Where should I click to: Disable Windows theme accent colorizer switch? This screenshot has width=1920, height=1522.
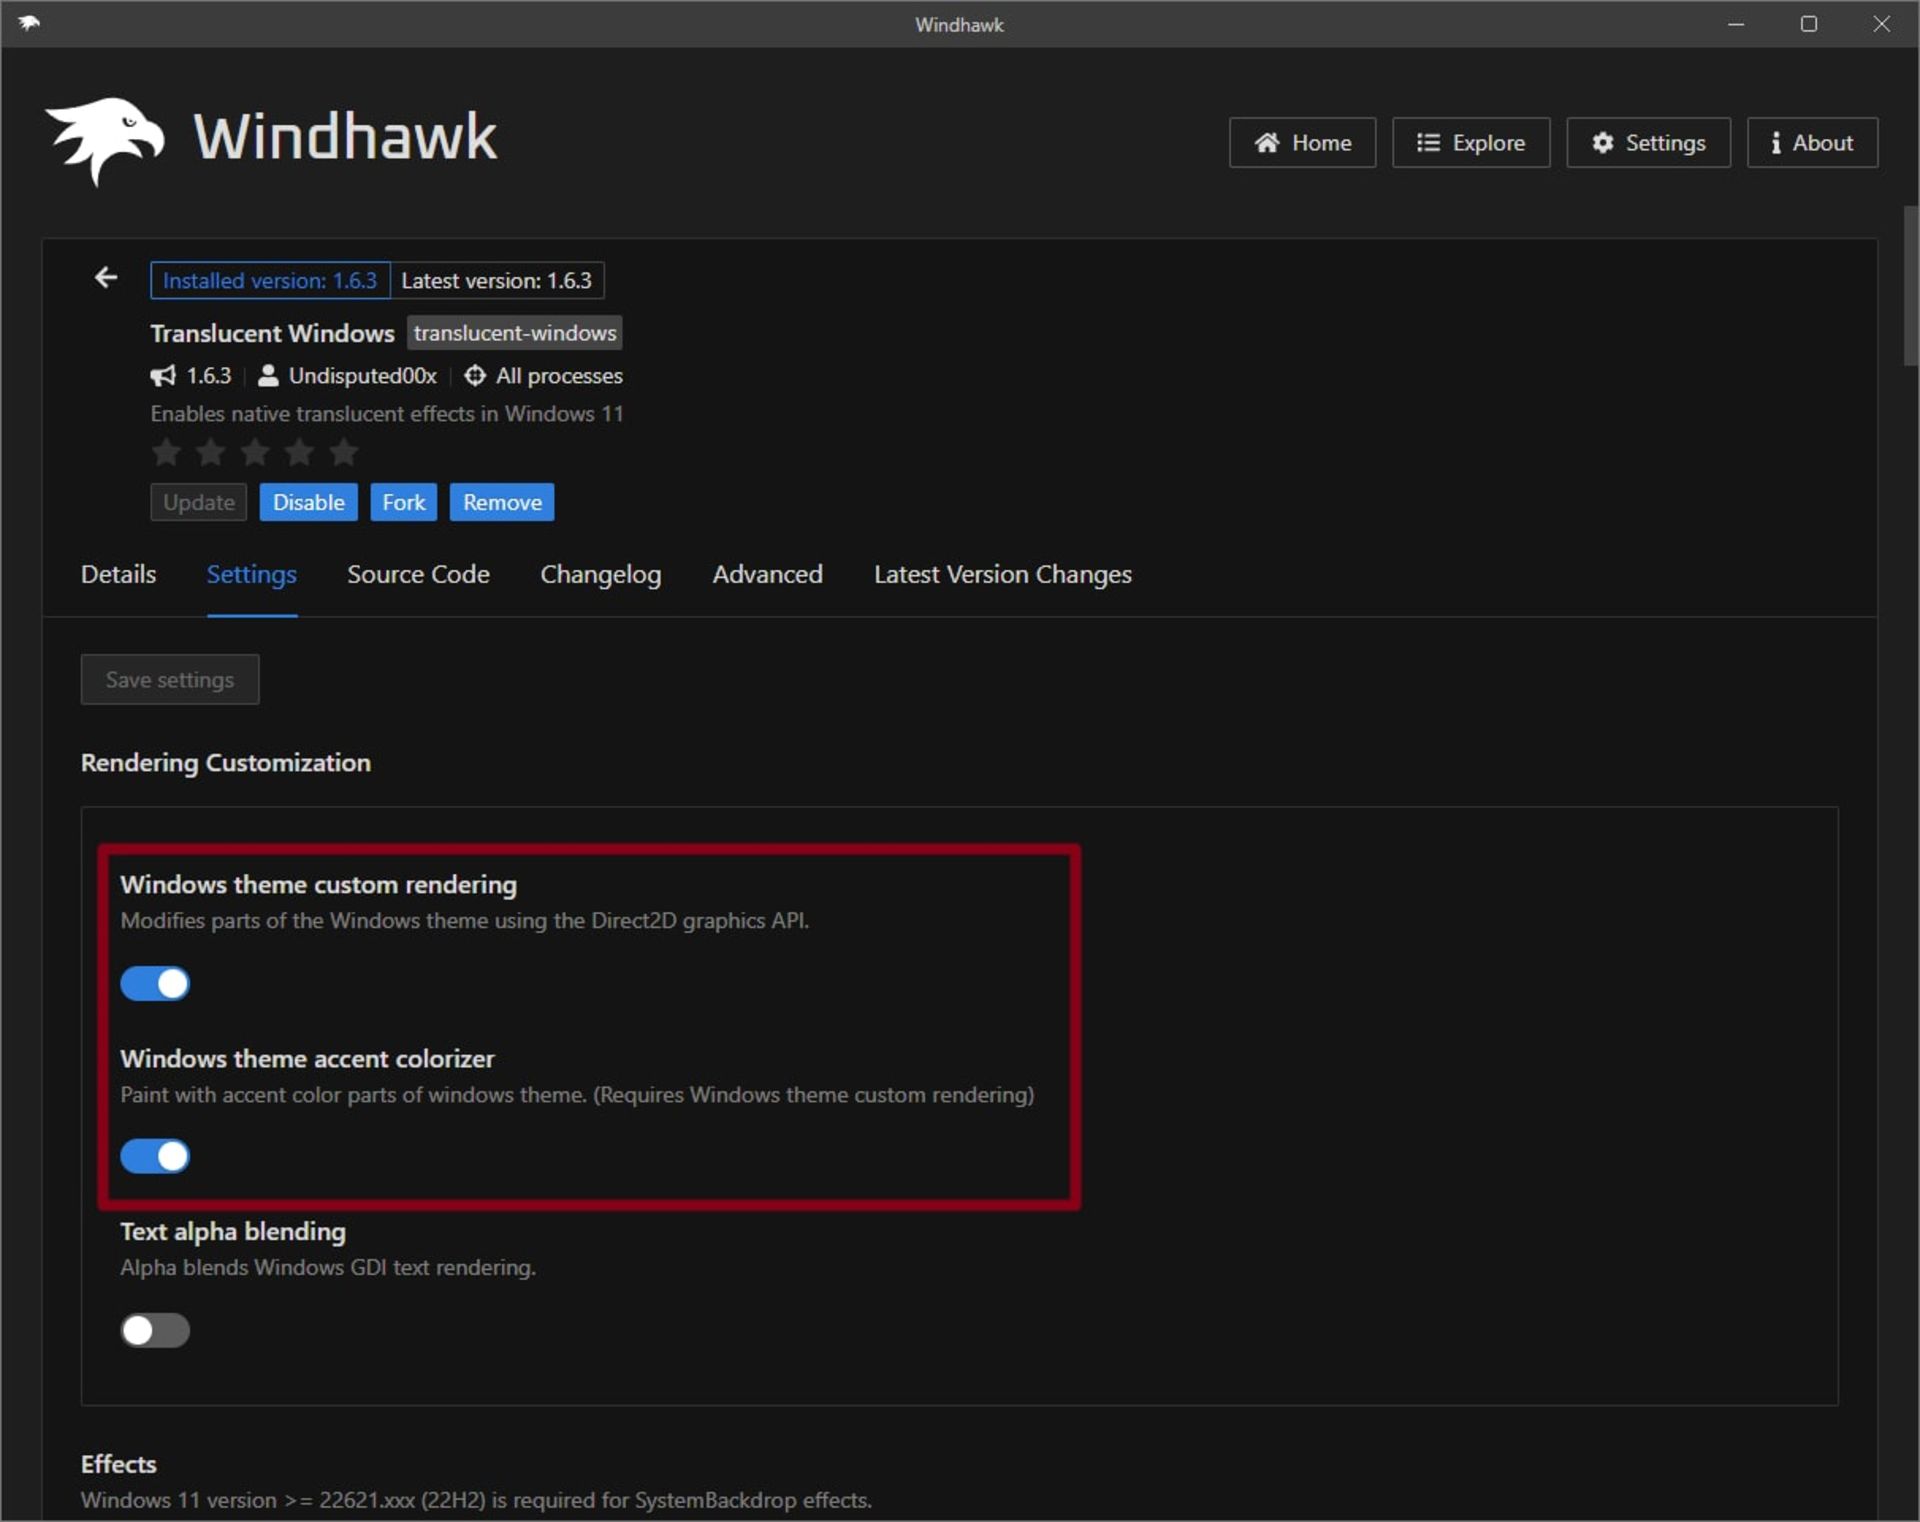[x=155, y=1156]
